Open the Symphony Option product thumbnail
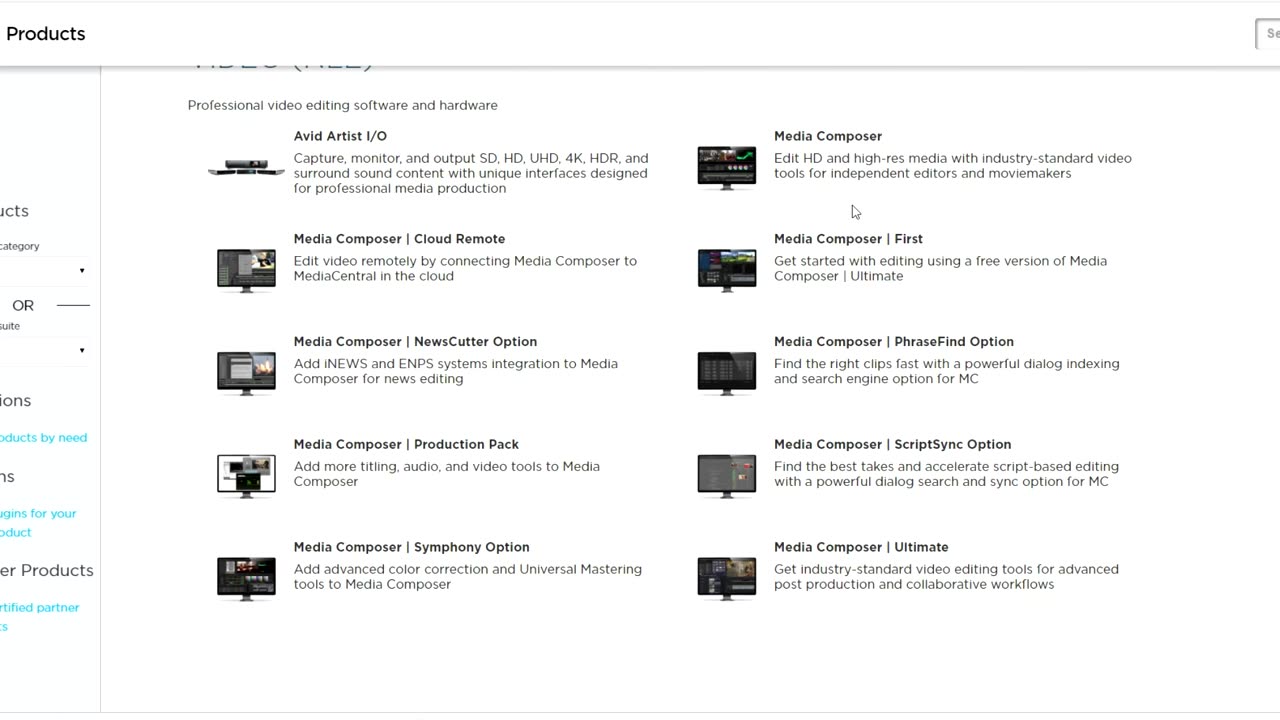The width and height of the screenshot is (1280, 720). [246, 578]
